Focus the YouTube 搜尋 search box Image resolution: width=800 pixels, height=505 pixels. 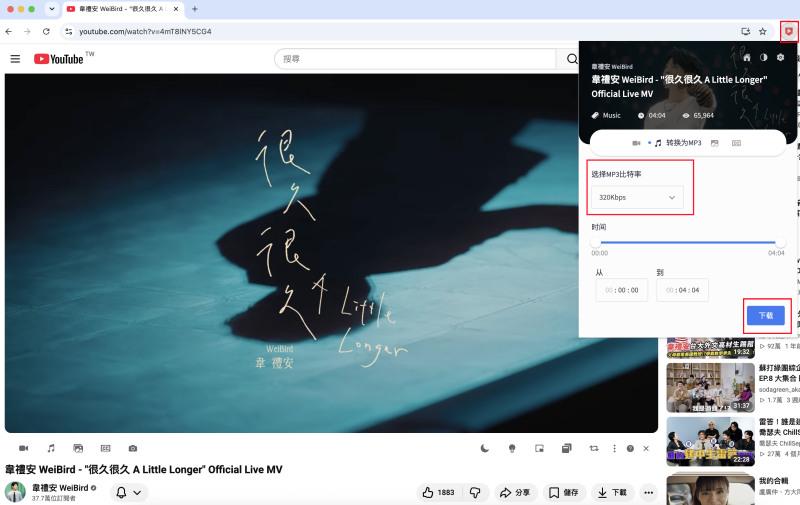[x=414, y=59]
